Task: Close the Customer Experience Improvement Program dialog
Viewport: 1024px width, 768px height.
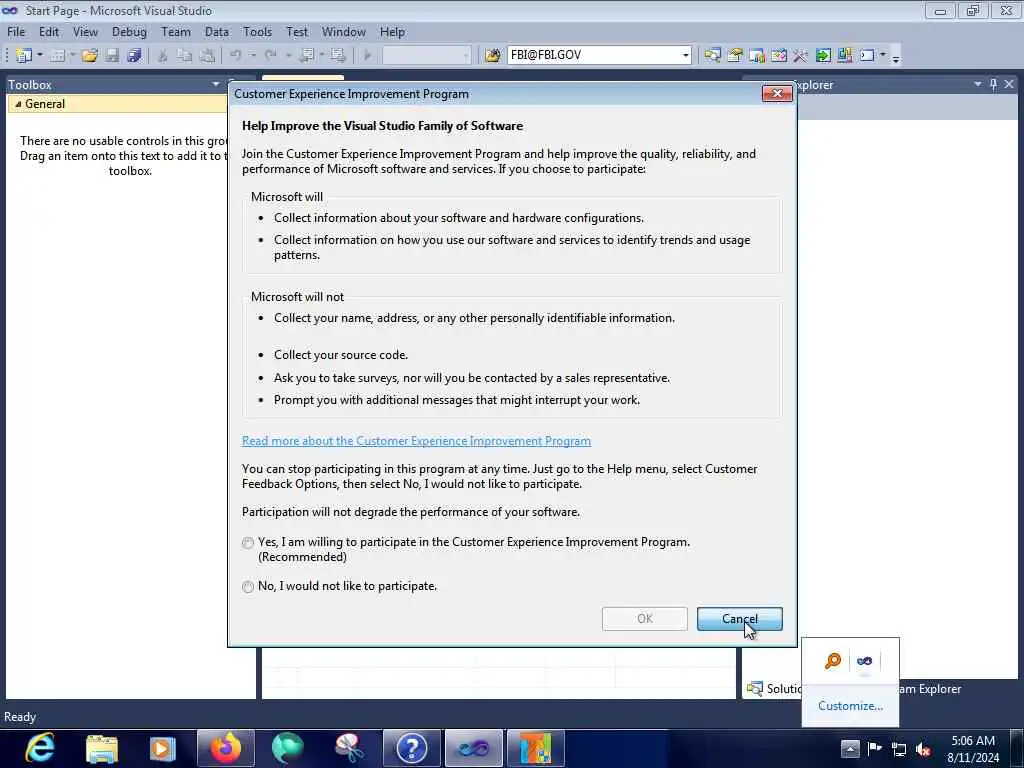Action: click(x=777, y=93)
